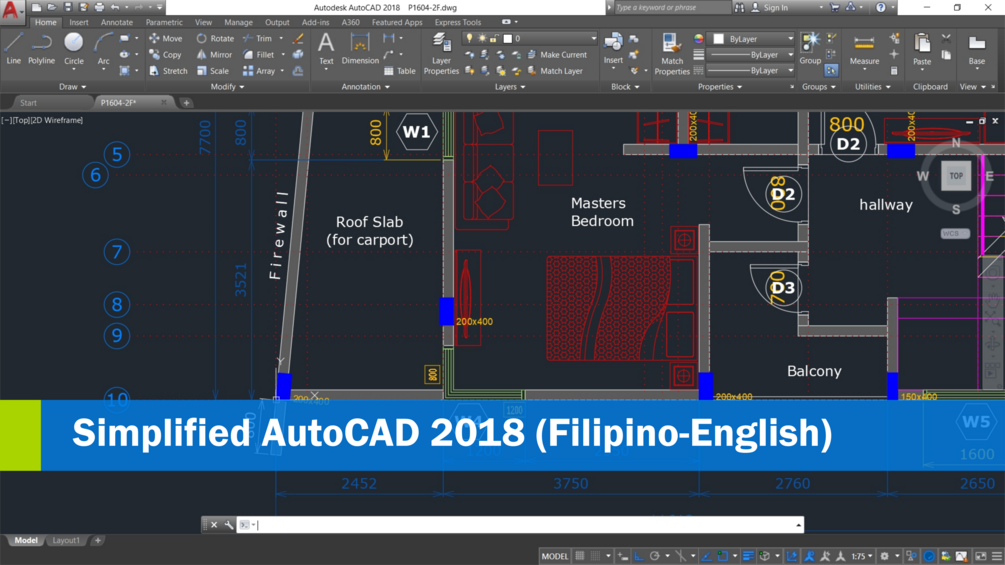Click in the command line input
This screenshot has width=1005, height=565.
(x=526, y=525)
